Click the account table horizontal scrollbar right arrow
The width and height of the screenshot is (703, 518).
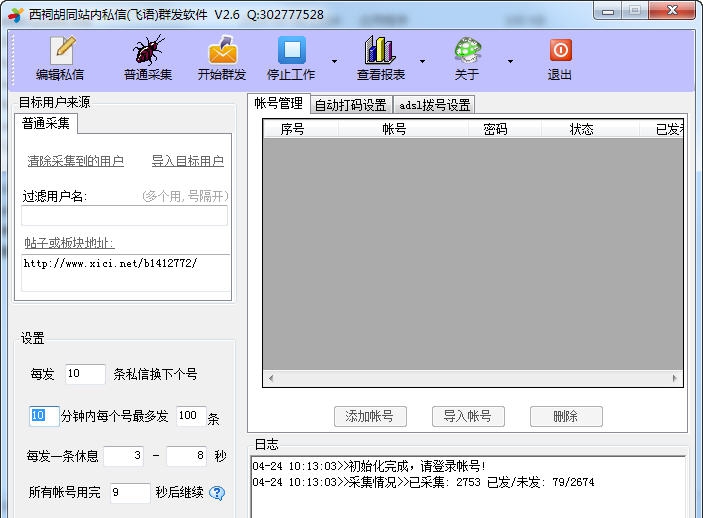click(x=677, y=379)
